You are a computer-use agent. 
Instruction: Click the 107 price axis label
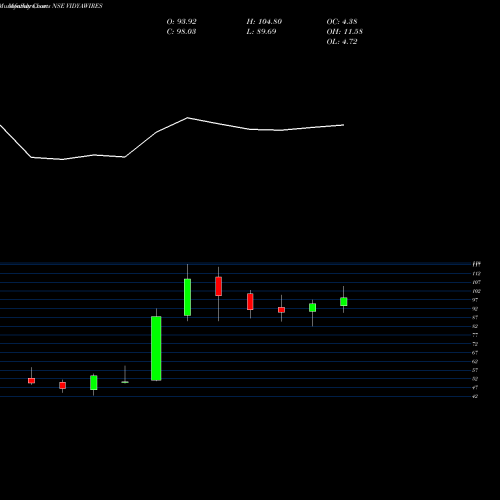click(476, 282)
